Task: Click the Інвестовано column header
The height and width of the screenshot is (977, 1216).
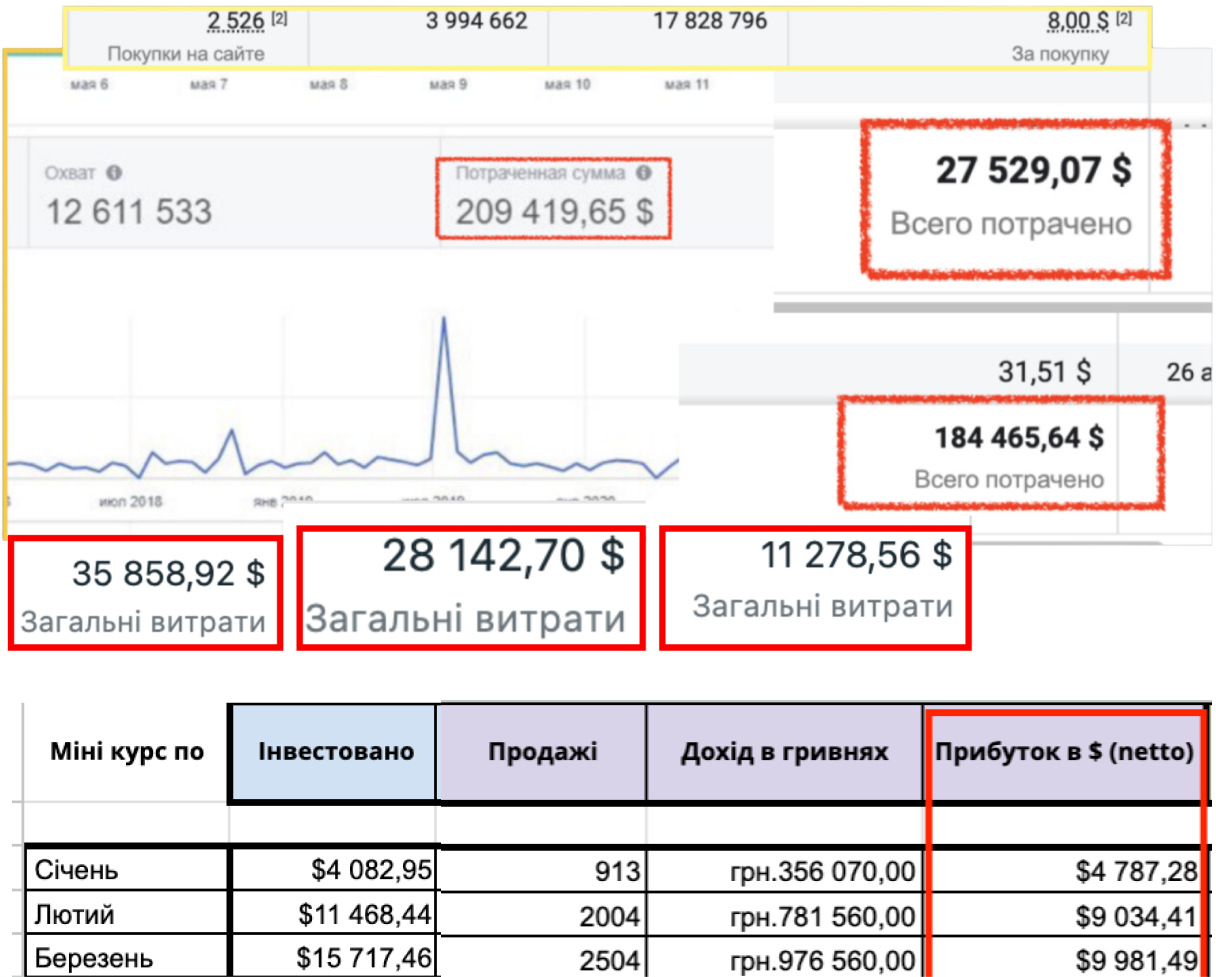Action: coord(334,752)
